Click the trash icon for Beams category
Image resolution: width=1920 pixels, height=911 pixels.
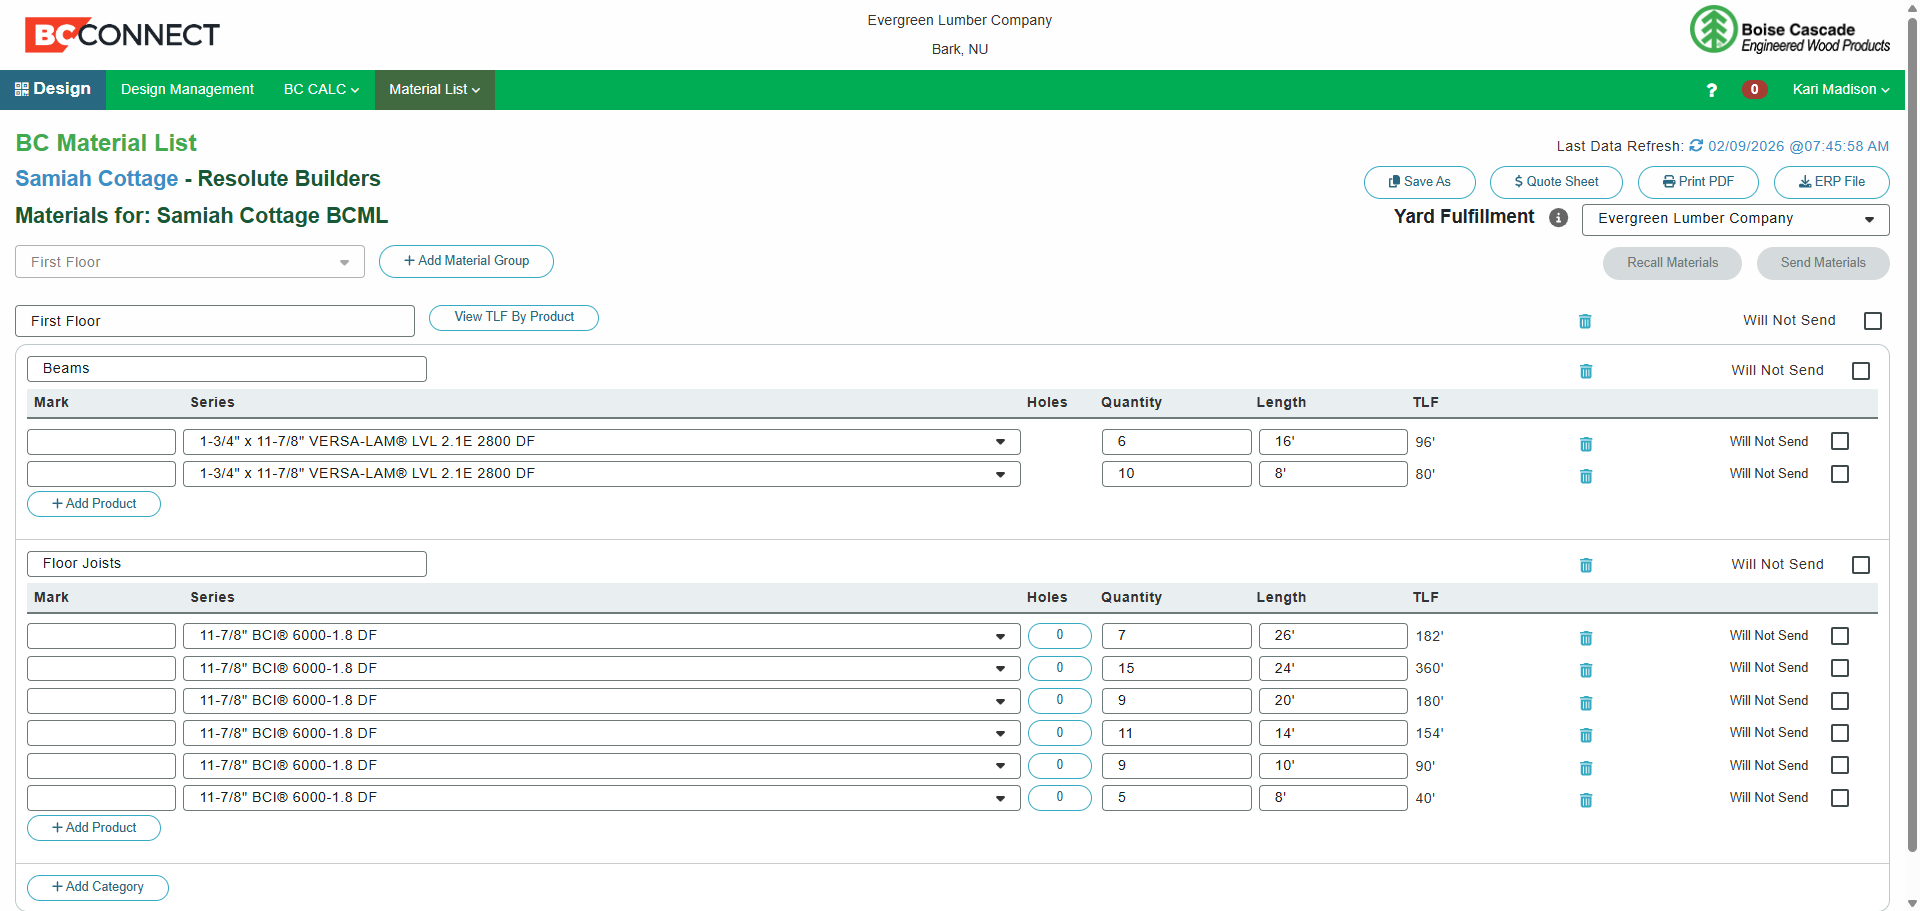click(1586, 371)
